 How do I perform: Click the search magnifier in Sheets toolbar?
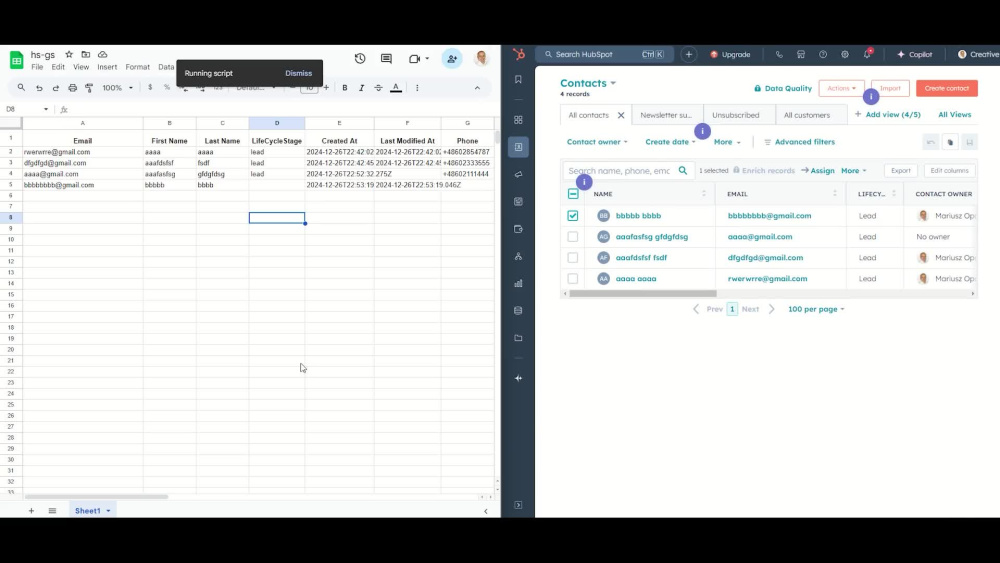(x=21, y=88)
